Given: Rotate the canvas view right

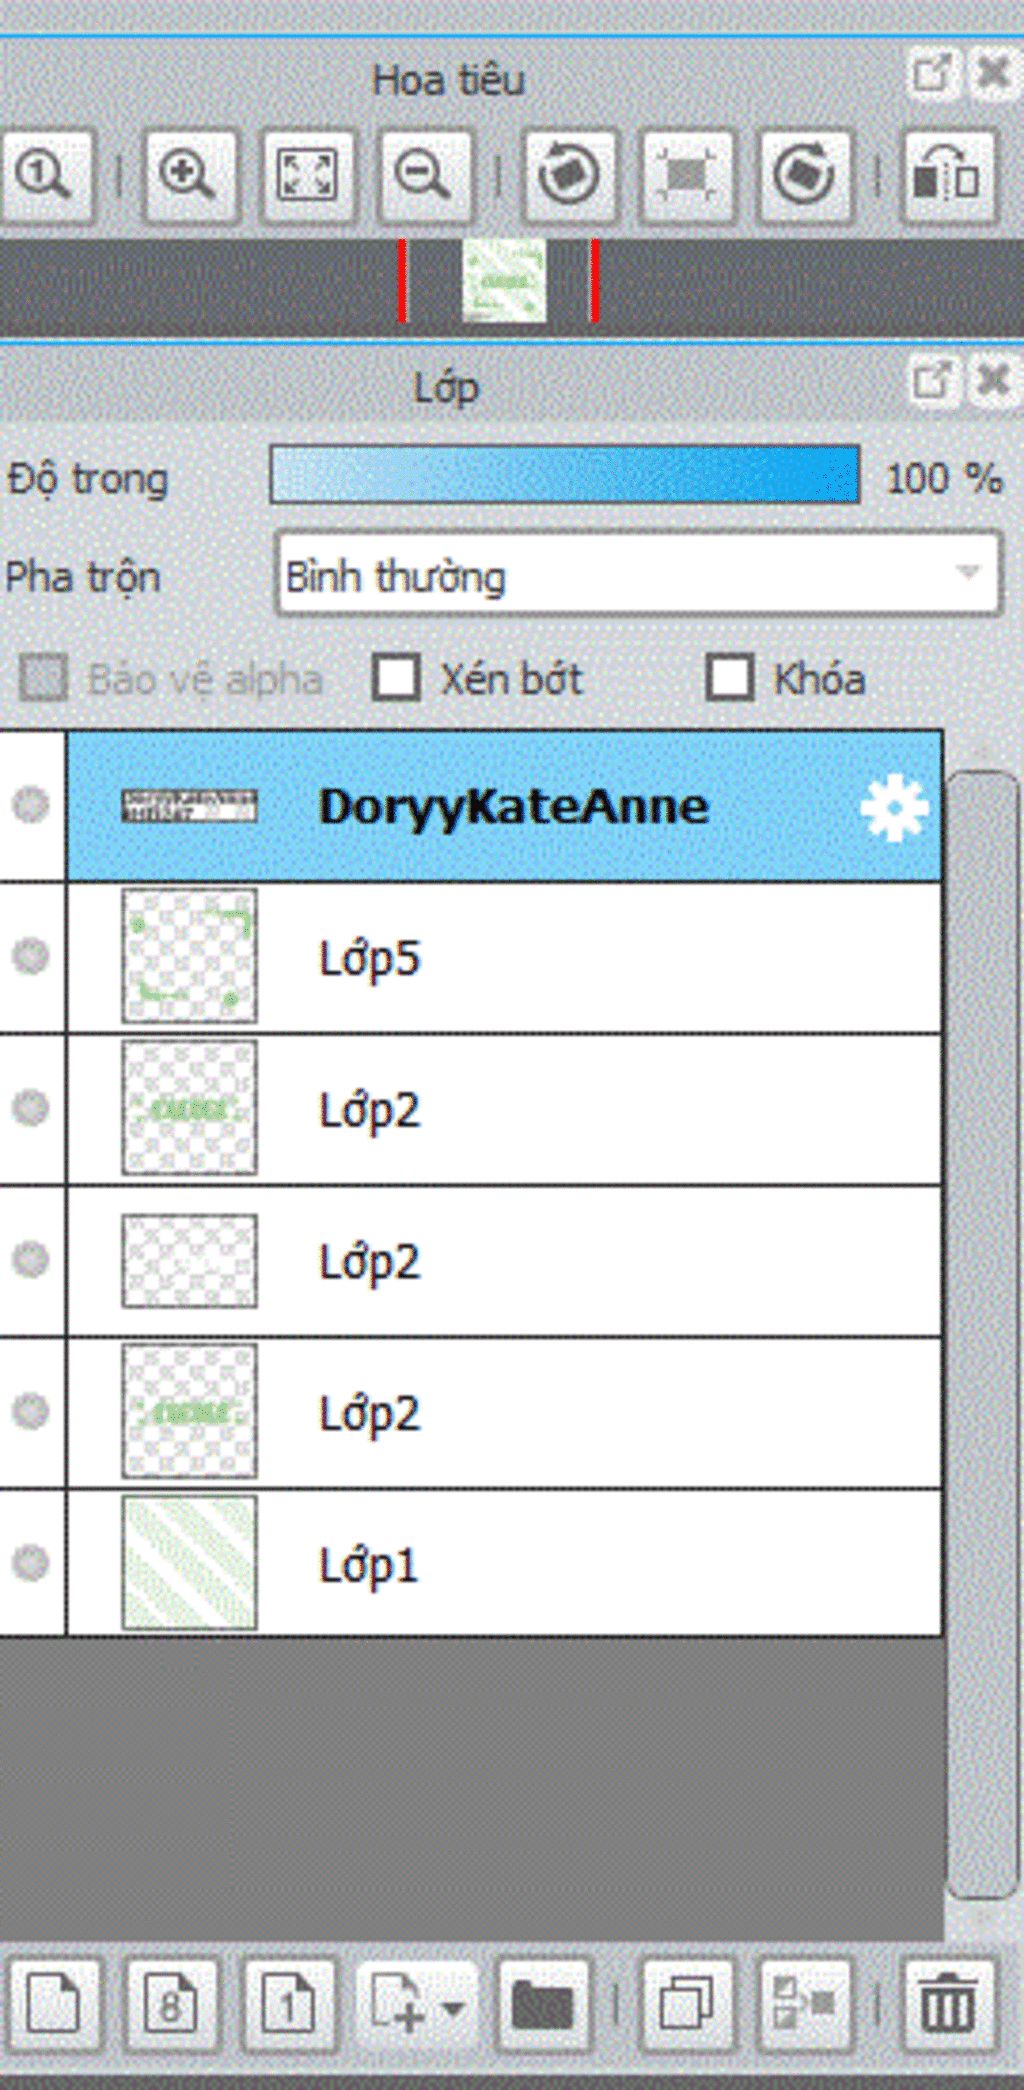Looking at the screenshot, I should tap(804, 176).
